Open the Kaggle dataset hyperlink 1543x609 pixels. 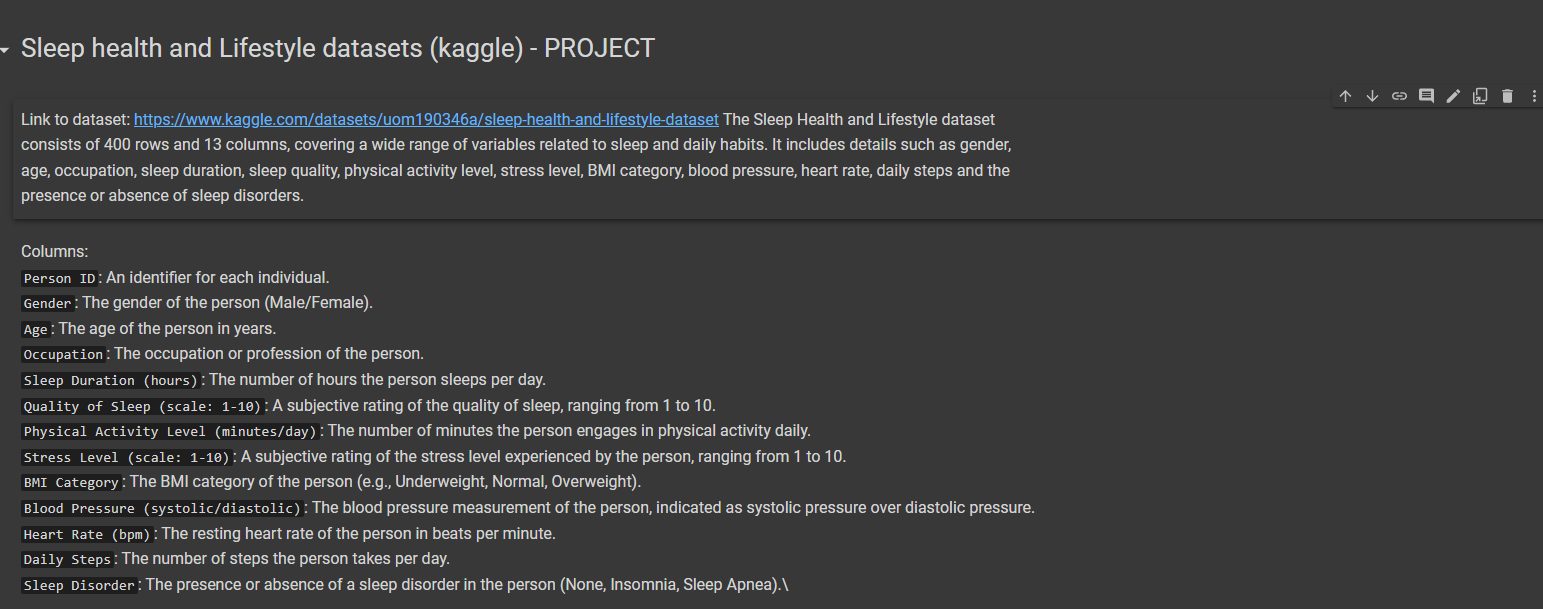[425, 119]
